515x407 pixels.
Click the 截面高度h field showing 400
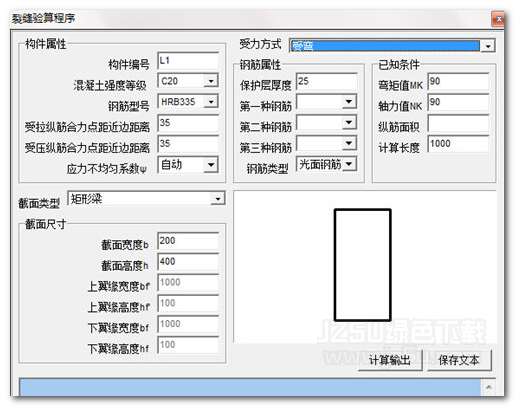pos(188,262)
